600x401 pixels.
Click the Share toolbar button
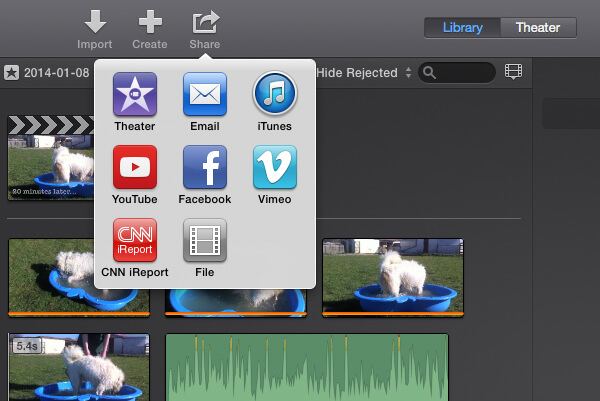pyautogui.click(x=205, y=30)
